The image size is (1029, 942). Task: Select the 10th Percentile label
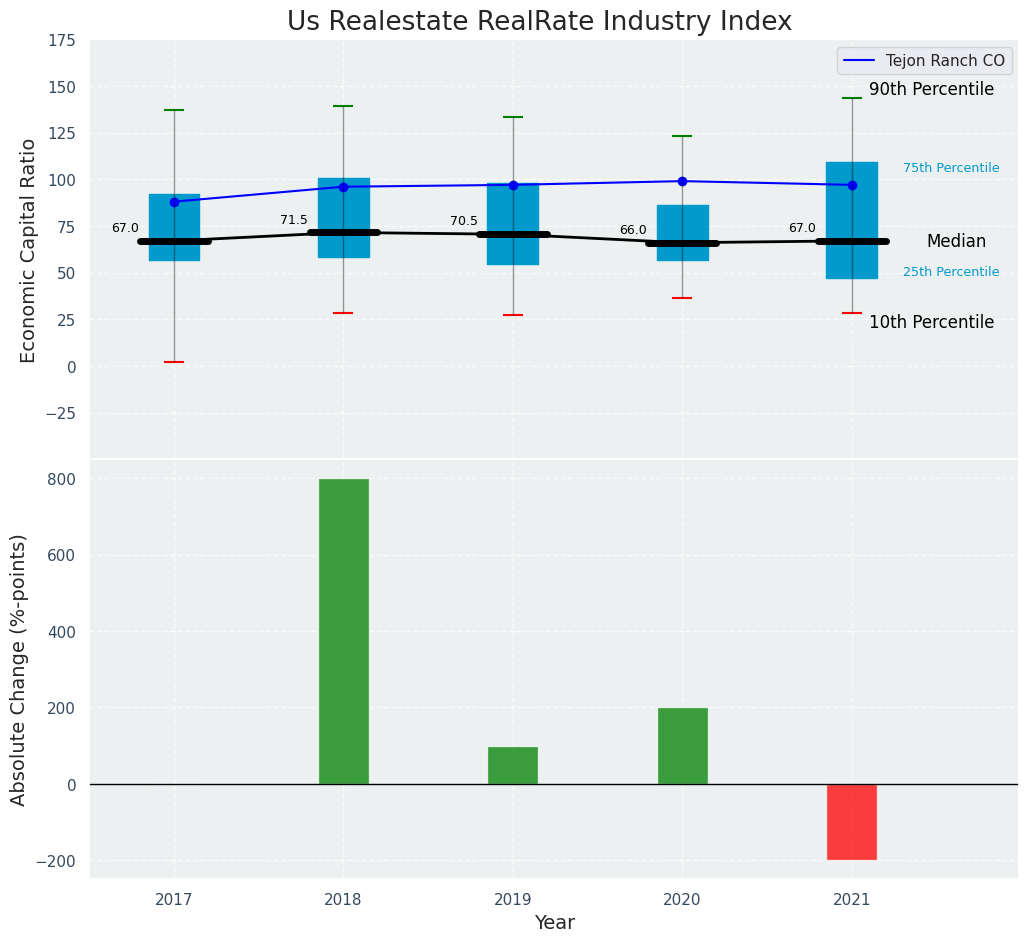tap(931, 322)
